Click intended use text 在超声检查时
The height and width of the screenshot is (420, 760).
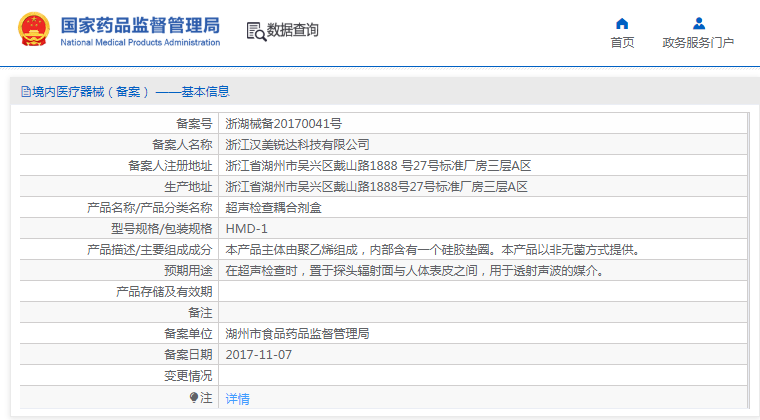pos(416,270)
